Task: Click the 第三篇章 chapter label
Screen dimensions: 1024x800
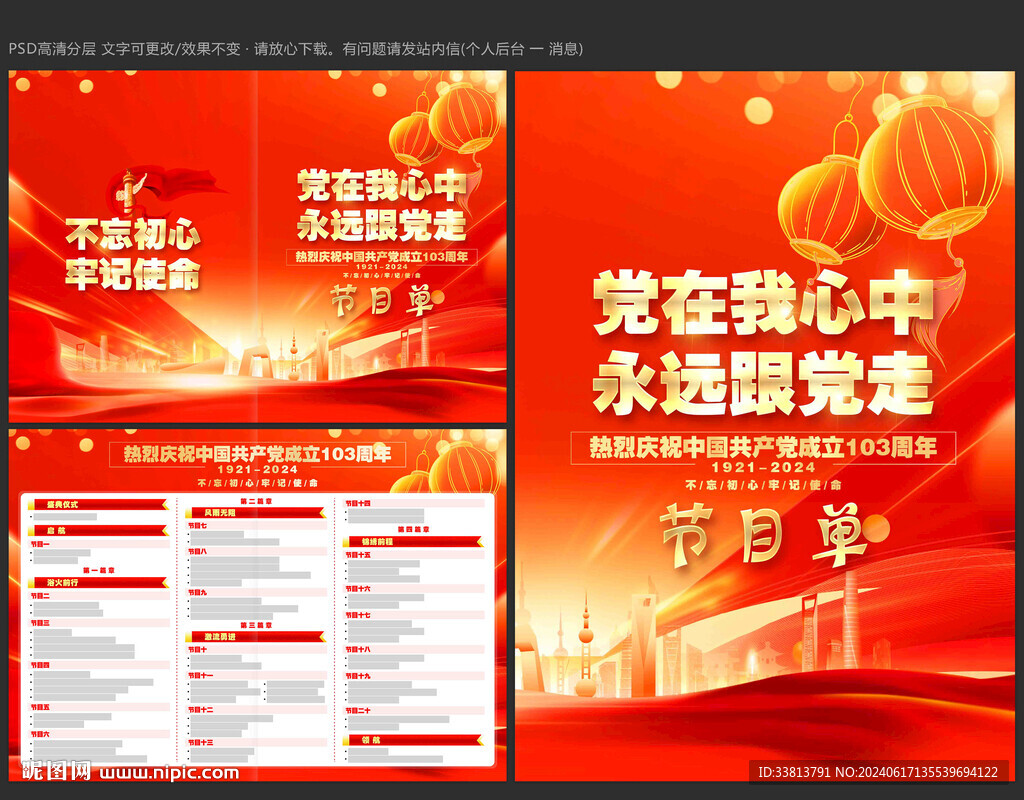Action: [x=256, y=625]
